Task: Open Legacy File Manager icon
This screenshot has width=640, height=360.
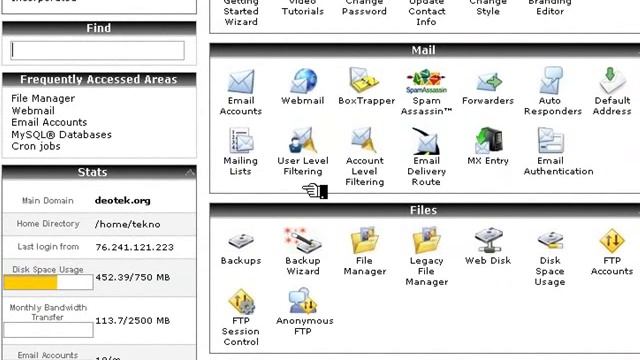Action: tap(426, 240)
